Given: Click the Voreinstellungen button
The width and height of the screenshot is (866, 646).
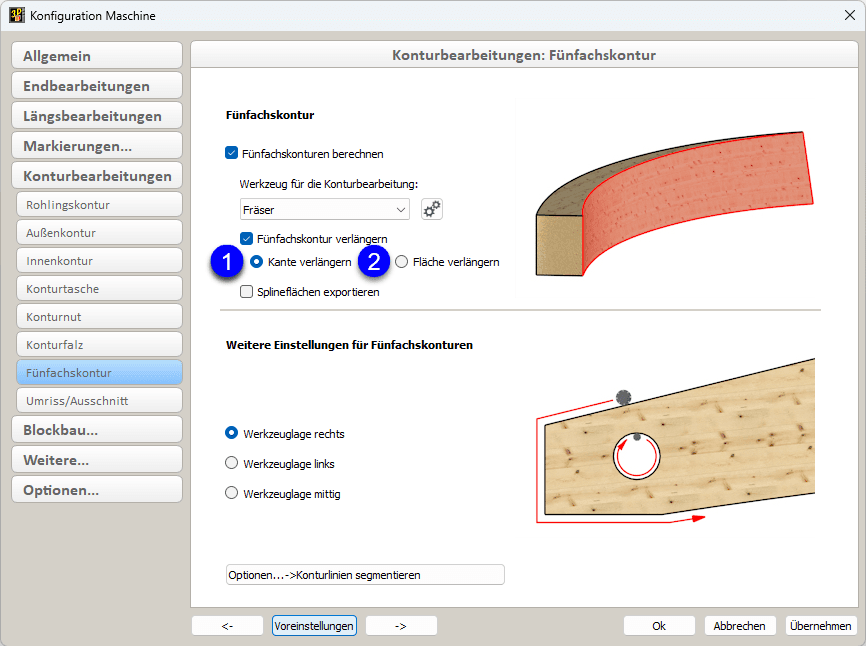Looking at the screenshot, I should coord(314,625).
